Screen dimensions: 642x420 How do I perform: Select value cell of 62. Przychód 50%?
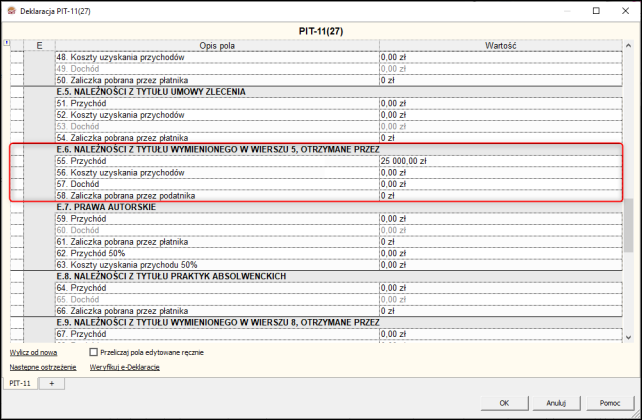[500, 253]
